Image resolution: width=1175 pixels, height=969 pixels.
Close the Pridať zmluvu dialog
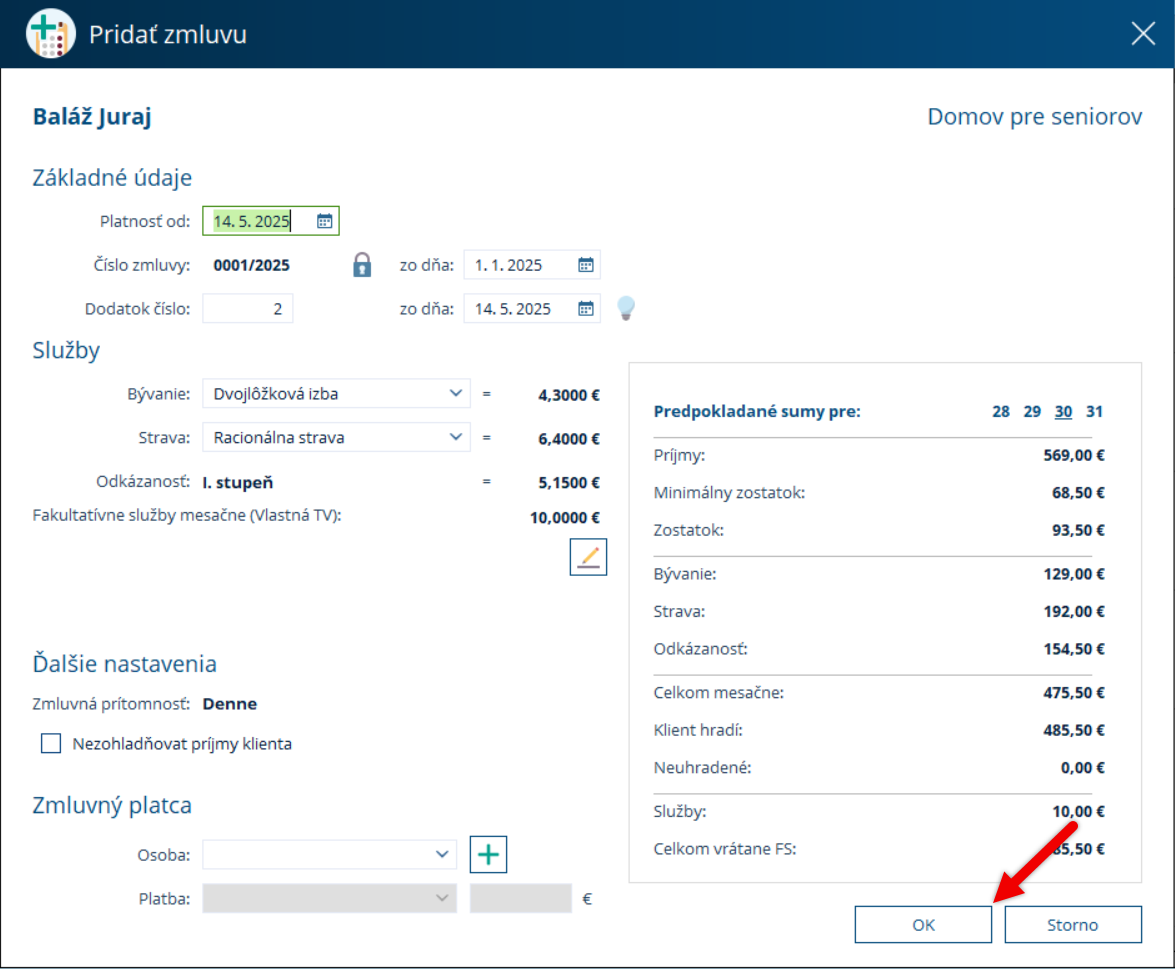(x=1143, y=33)
